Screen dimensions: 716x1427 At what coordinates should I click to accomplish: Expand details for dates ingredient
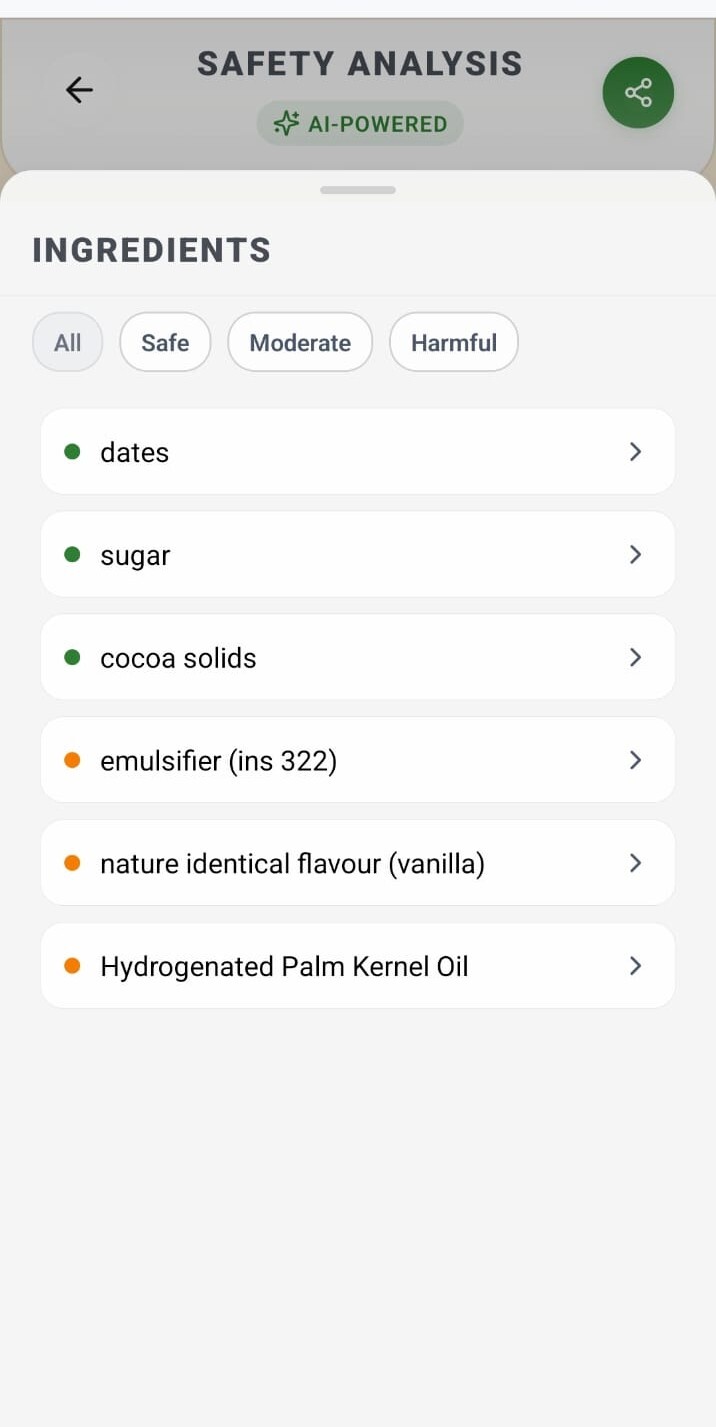click(x=635, y=451)
